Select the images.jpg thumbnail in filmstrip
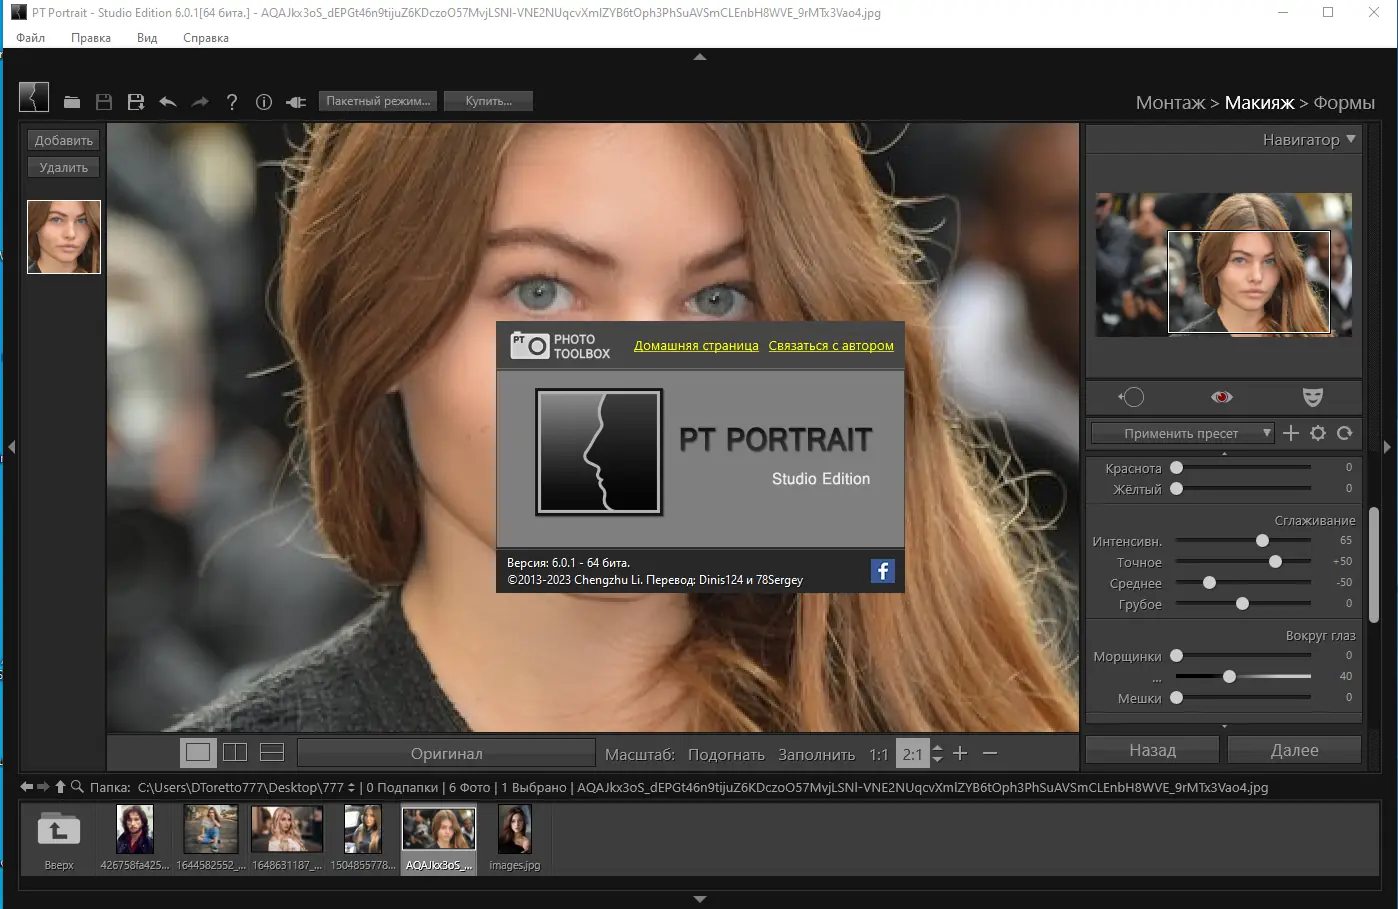The image size is (1398, 909). coord(515,831)
